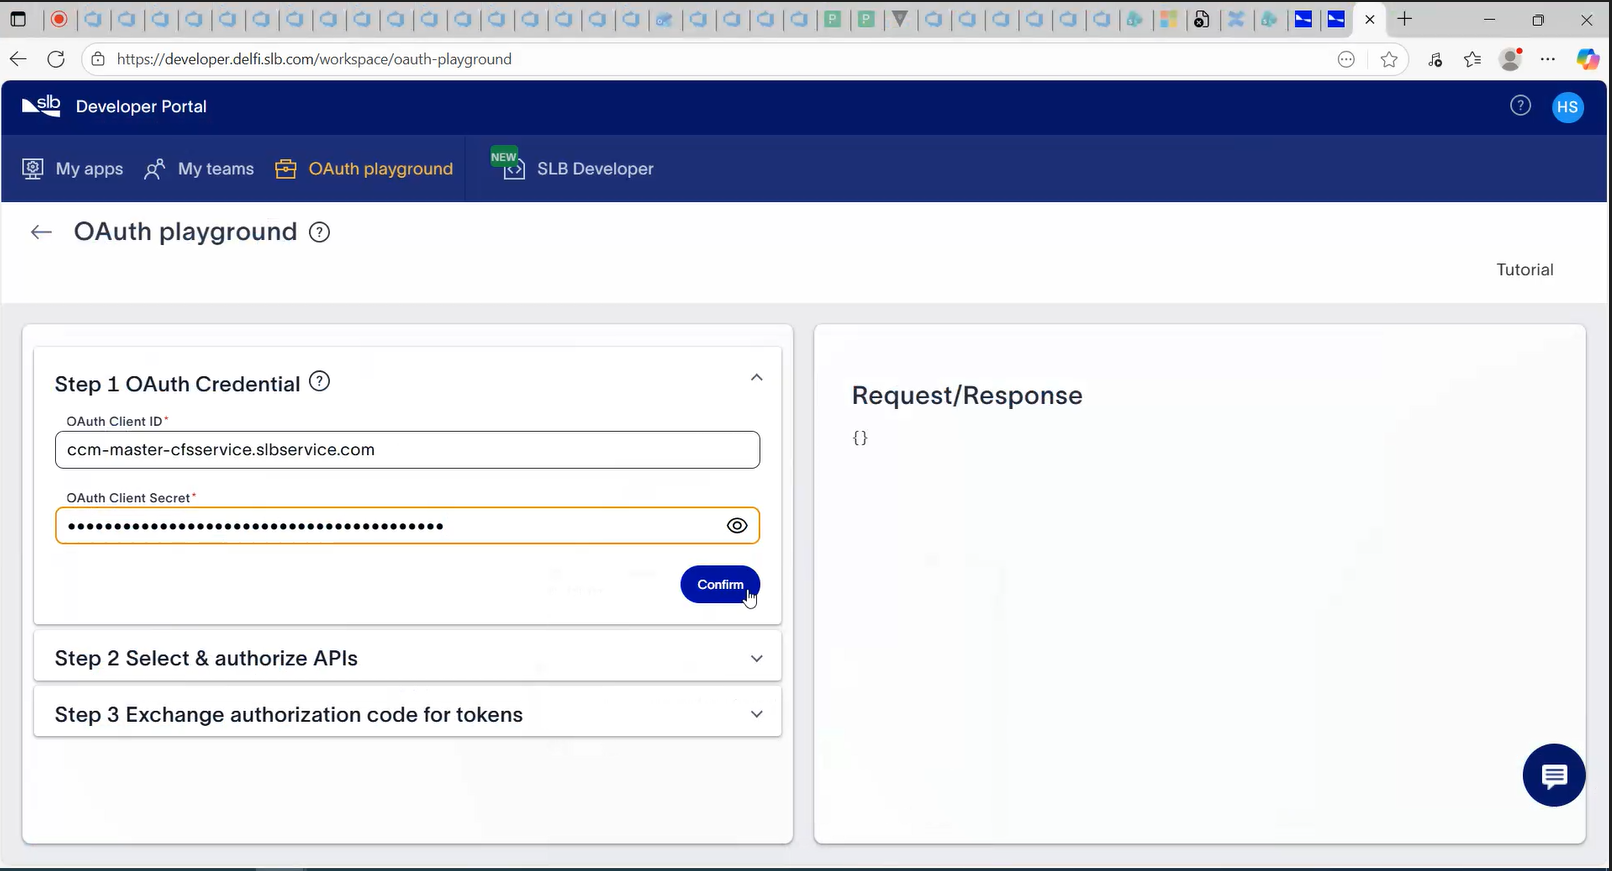This screenshot has height=871, width=1612.
Task: Open My teams navigation item
Action: (199, 169)
